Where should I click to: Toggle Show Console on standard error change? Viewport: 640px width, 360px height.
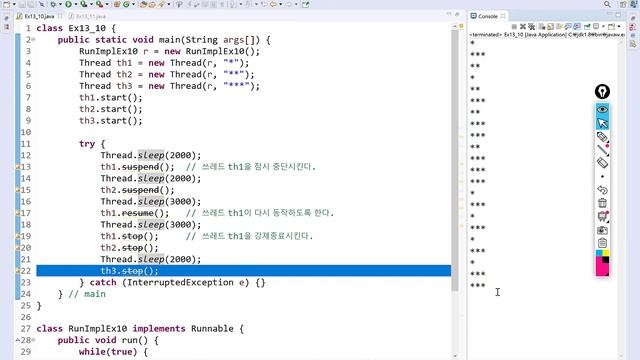click(x=577, y=27)
